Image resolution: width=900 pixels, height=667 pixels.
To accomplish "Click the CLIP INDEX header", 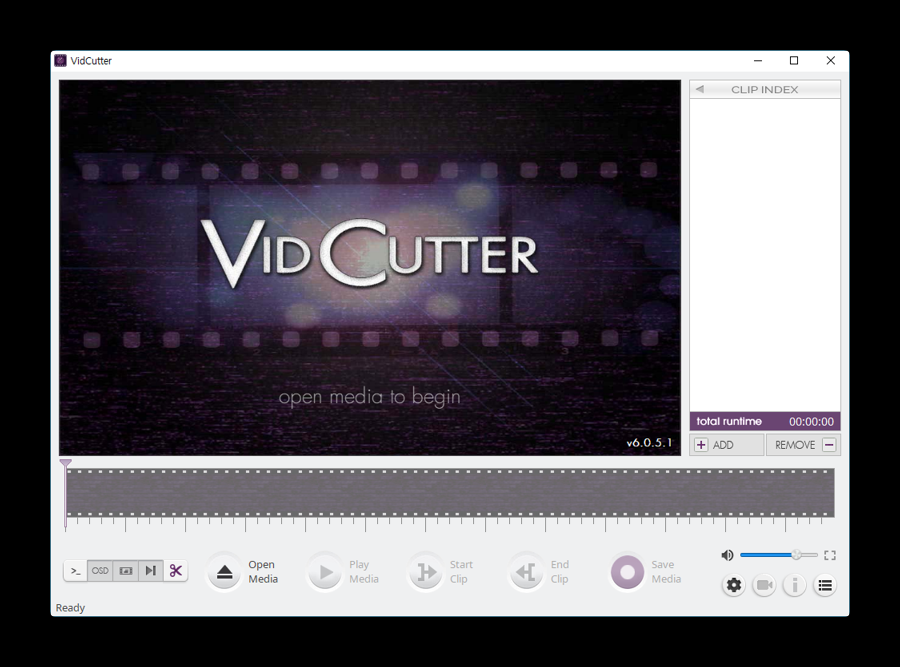I will point(765,90).
